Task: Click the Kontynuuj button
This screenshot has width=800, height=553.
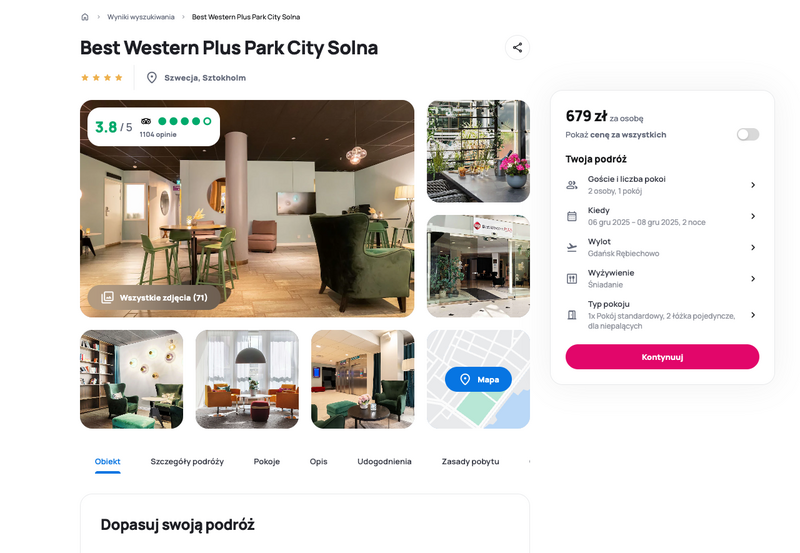Action: click(662, 357)
